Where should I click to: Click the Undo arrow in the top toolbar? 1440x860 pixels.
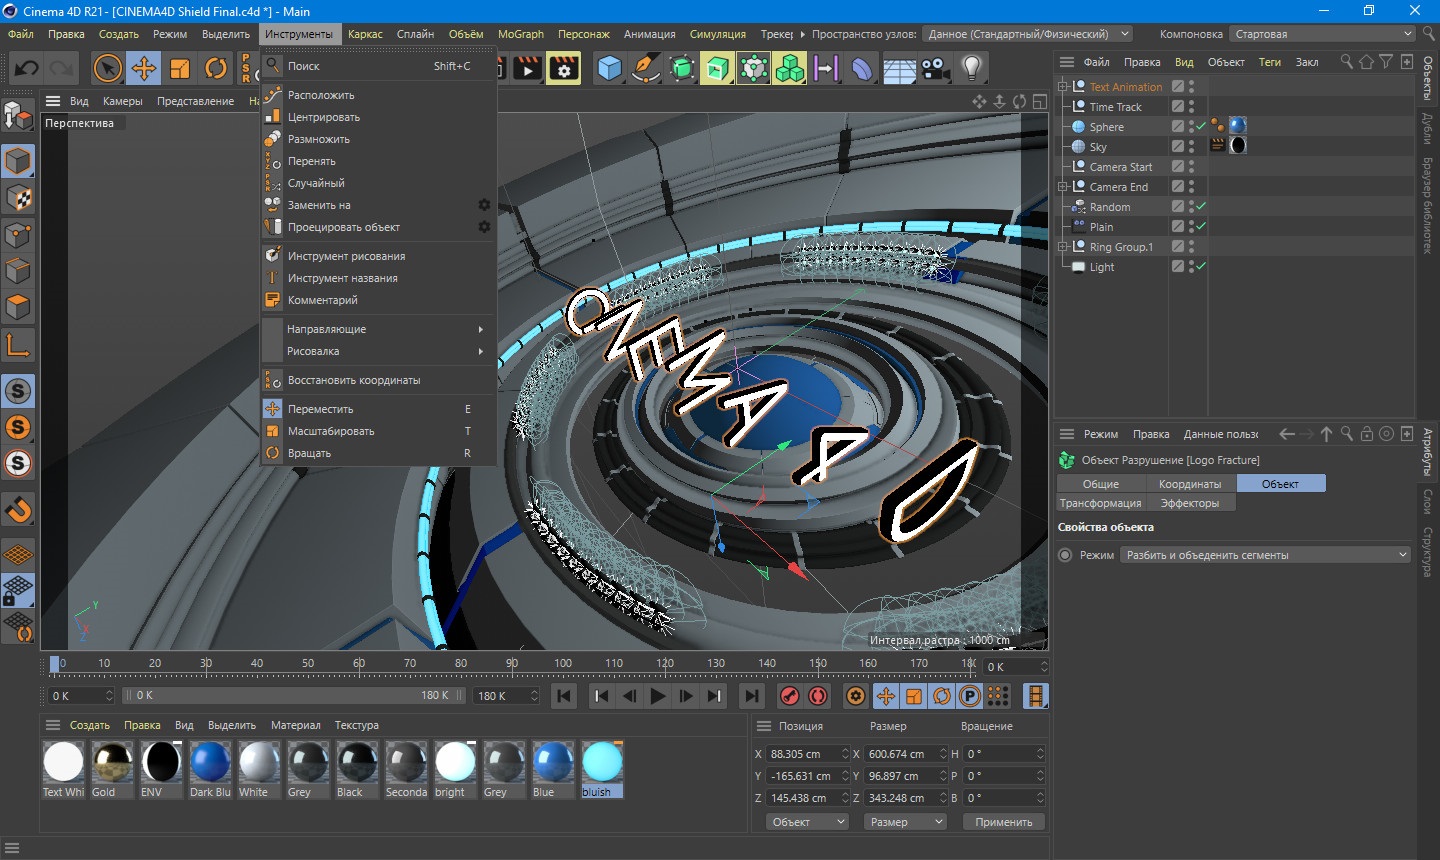(x=27, y=69)
